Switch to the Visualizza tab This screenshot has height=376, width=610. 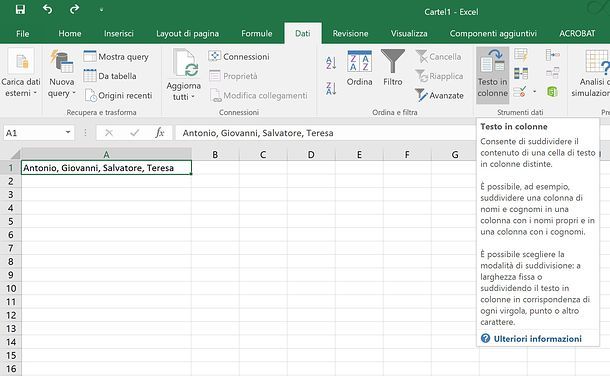[409, 33]
